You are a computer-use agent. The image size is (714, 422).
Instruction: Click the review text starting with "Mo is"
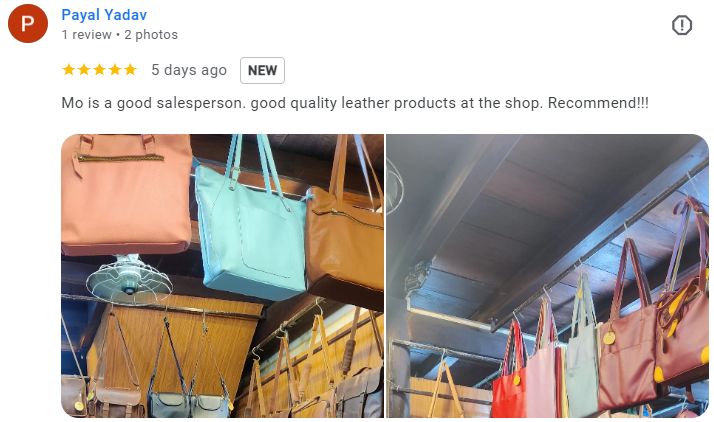[x=355, y=103]
